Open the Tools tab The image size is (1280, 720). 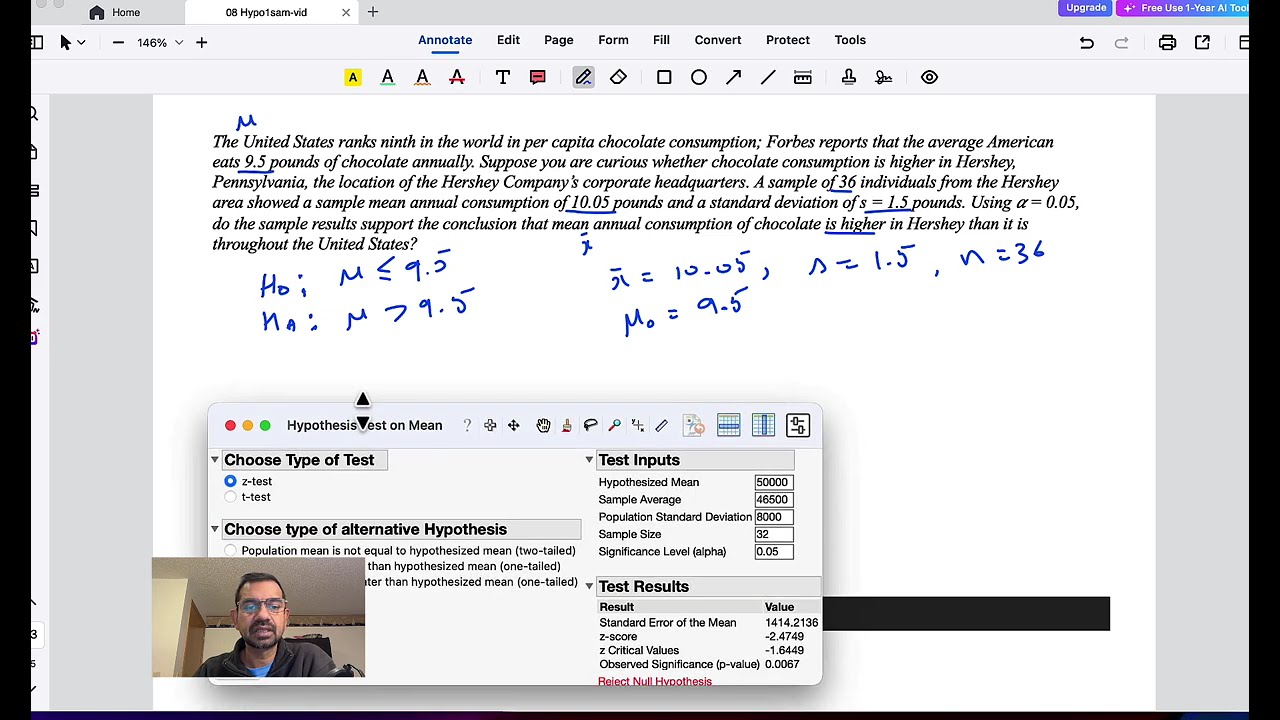pos(850,40)
